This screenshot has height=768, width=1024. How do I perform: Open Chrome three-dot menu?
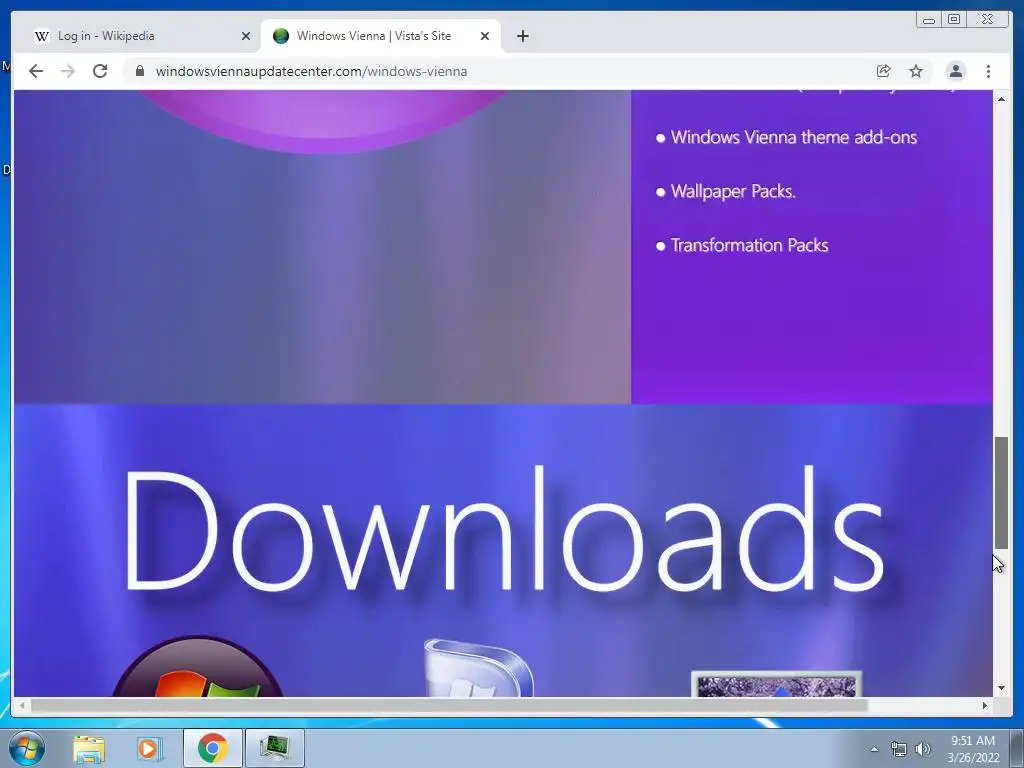988,71
